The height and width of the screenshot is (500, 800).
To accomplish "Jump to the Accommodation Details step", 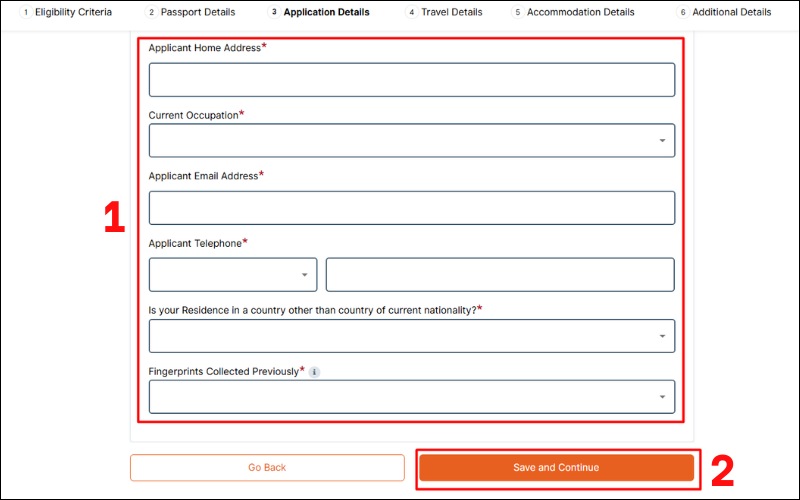I will coord(580,13).
